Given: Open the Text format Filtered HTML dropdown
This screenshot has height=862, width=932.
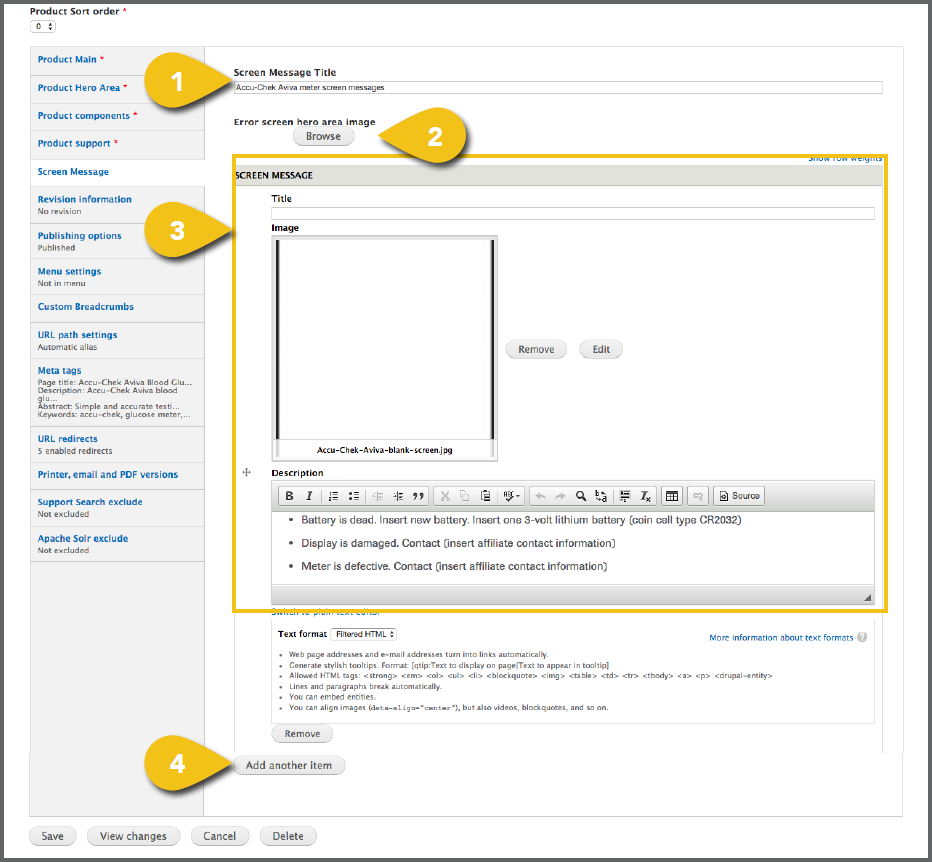Looking at the screenshot, I should point(363,634).
